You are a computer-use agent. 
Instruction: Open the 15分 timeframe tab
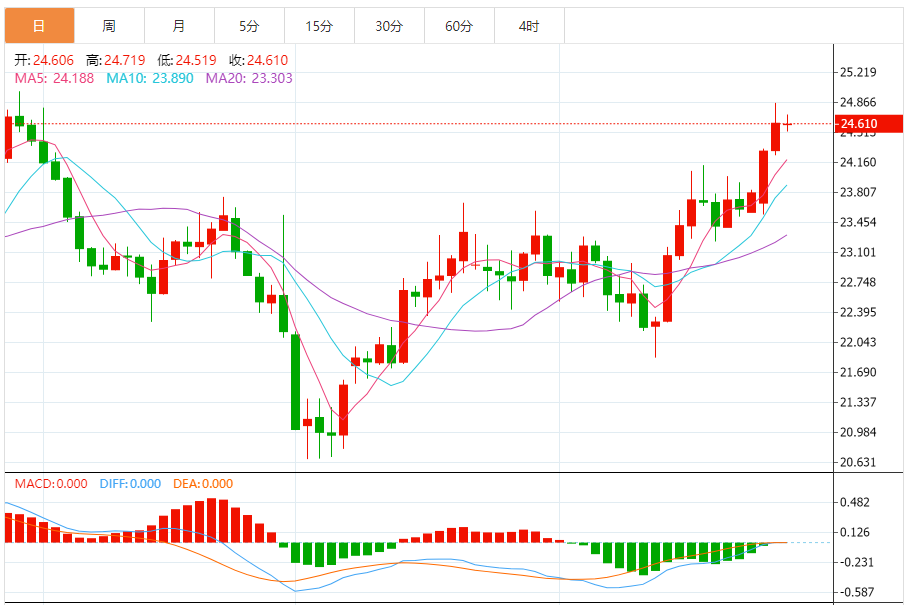tap(319, 26)
